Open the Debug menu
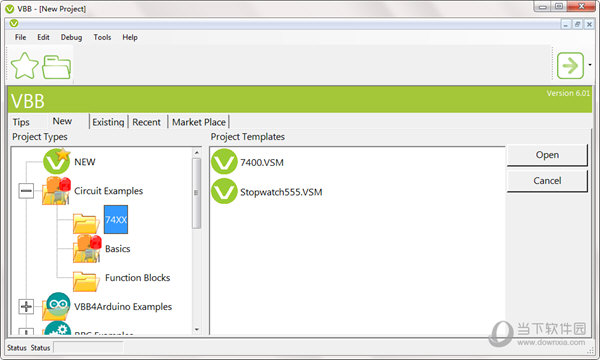Image resolution: width=600 pixels, height=360 pixels. point(71,37)
